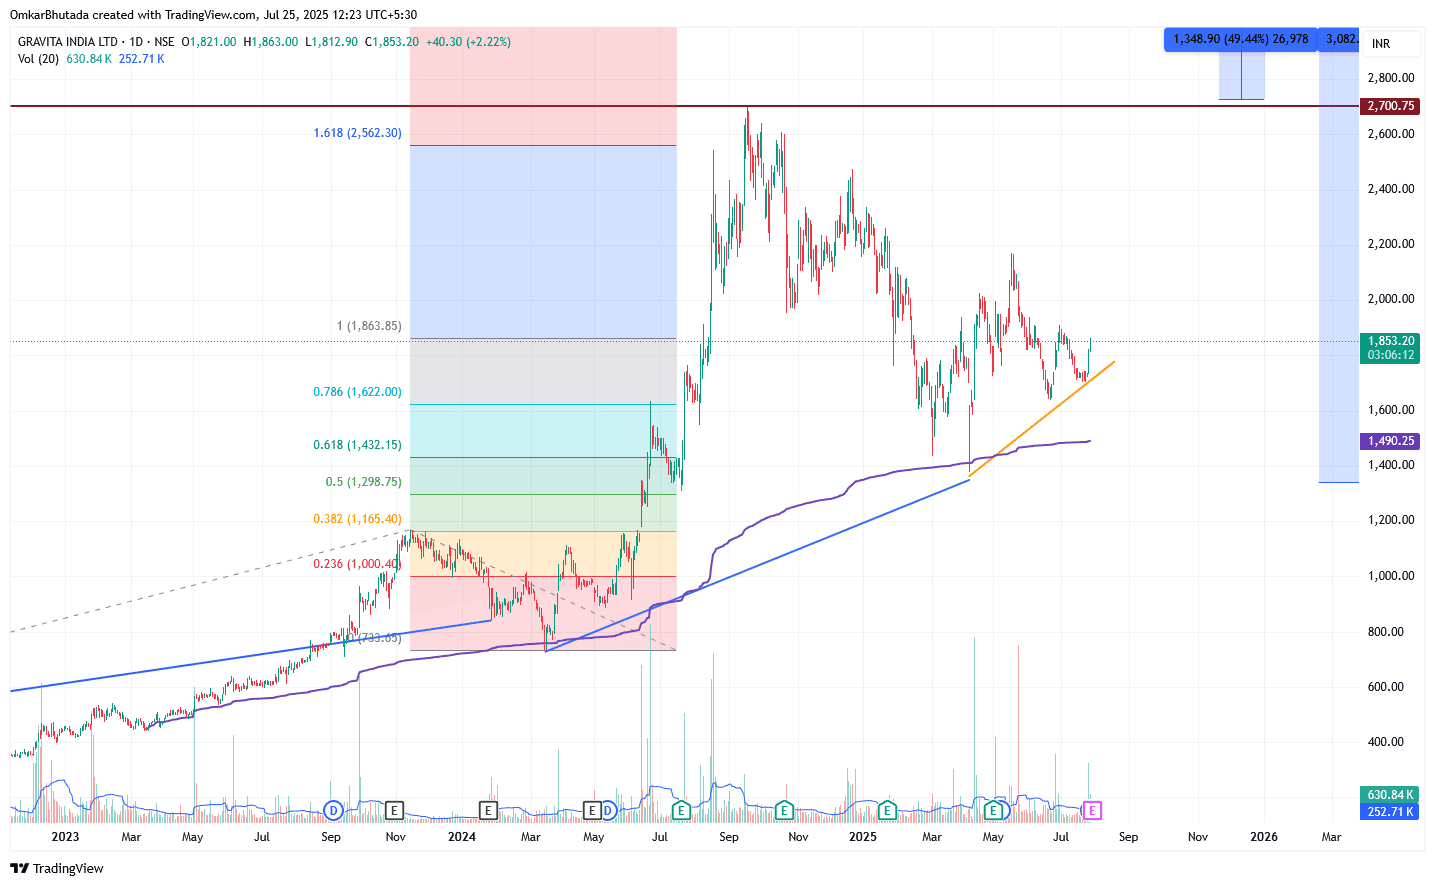
Task: Click the +40.30 (+2.22%) change value
Action: coord(468,42)
